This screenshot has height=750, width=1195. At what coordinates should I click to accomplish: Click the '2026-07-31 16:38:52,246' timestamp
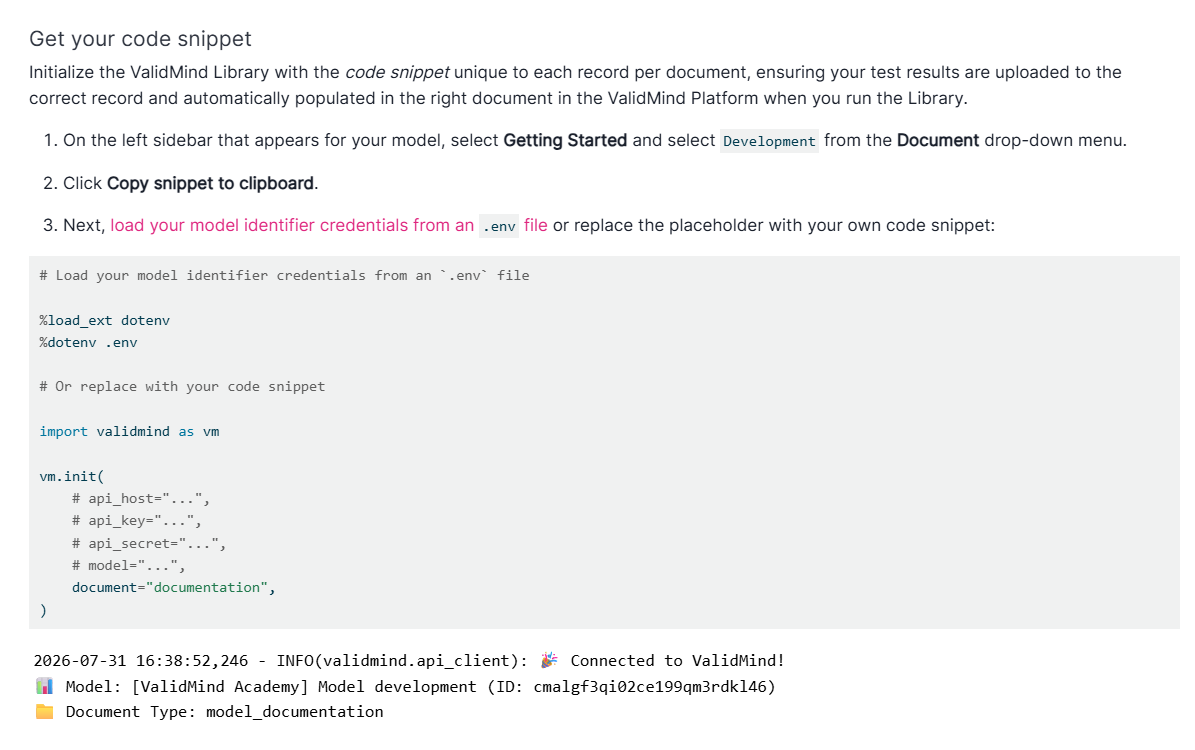point(141,661)
